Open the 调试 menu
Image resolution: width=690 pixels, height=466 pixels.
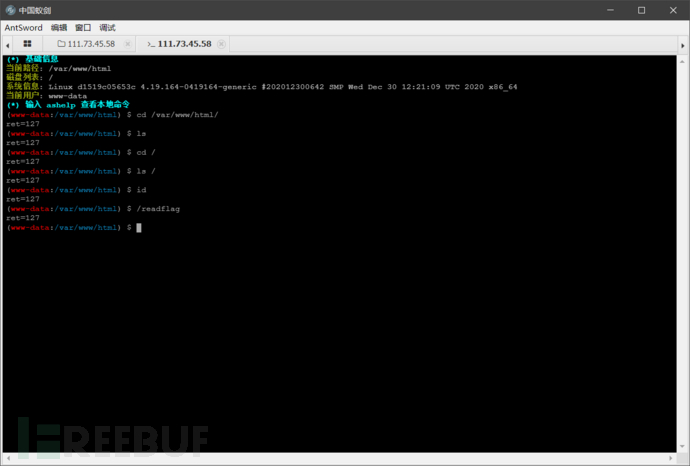coord(107,28)
